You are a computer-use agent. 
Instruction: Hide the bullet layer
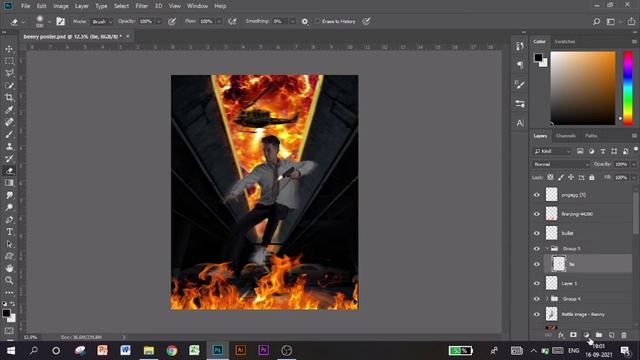tap(537, 233)
